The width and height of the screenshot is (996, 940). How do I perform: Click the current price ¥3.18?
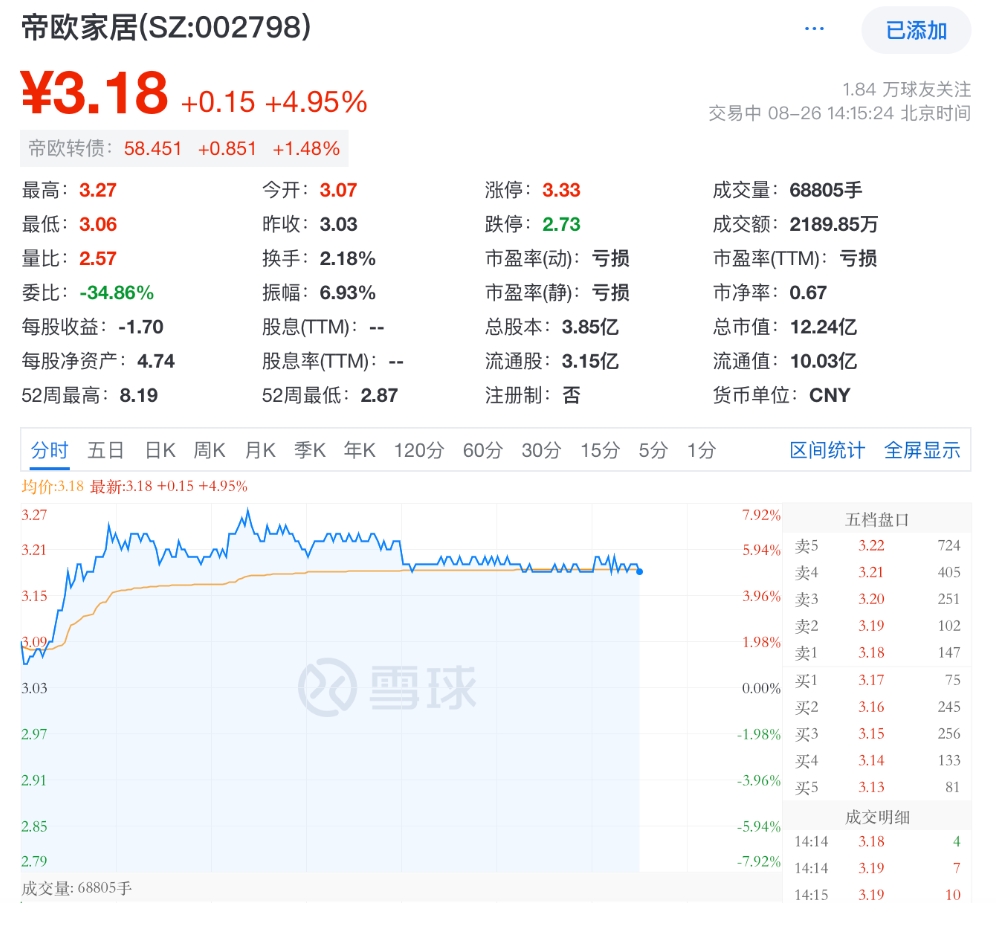[x=95, y=93]
